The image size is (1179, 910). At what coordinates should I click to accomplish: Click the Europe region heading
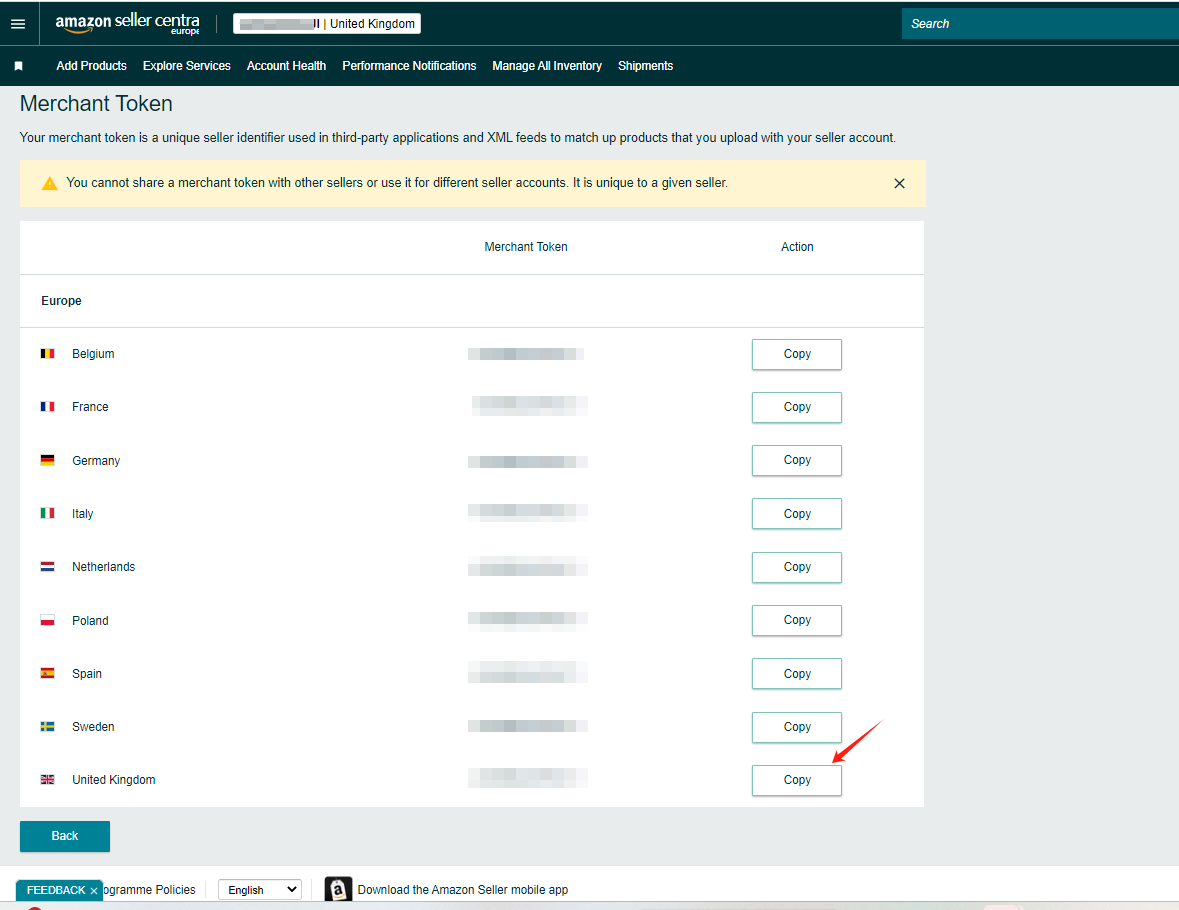tap(62, 301)
